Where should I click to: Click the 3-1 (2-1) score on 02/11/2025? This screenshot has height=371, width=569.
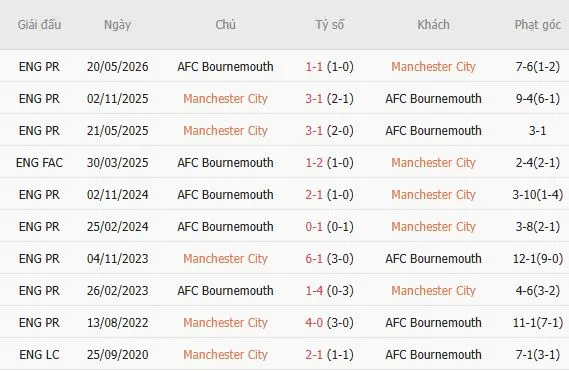329,98
